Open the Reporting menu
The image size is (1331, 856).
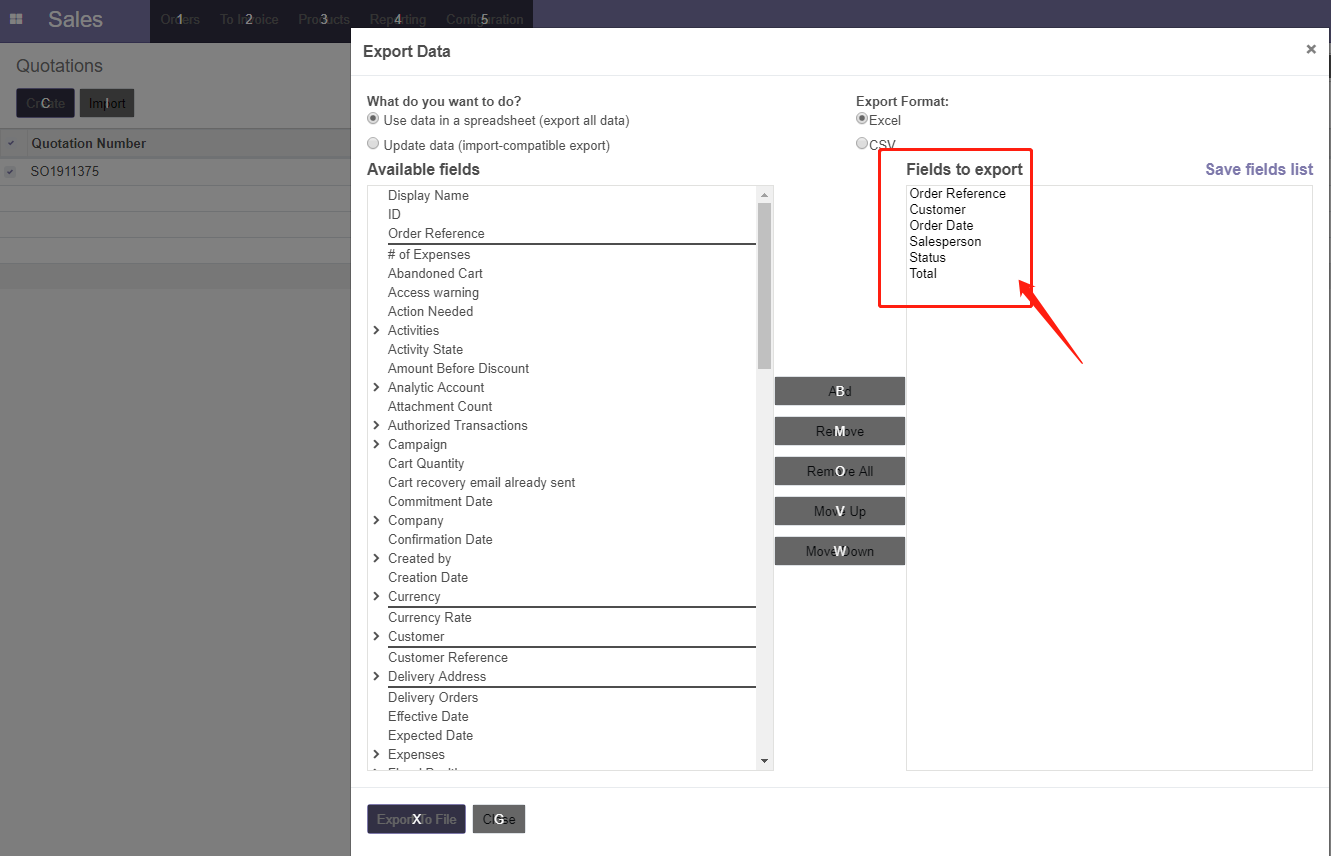(x=397, y=19)
